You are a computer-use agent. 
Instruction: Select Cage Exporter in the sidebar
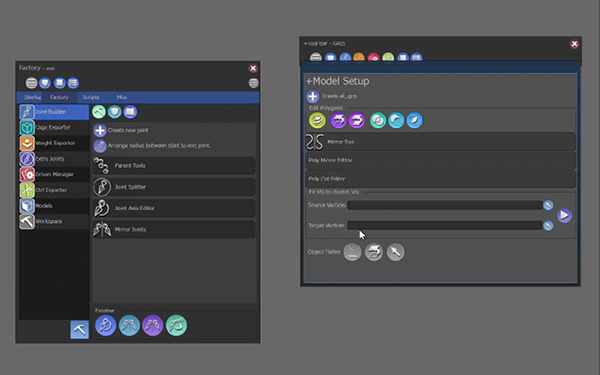(54, 127)
